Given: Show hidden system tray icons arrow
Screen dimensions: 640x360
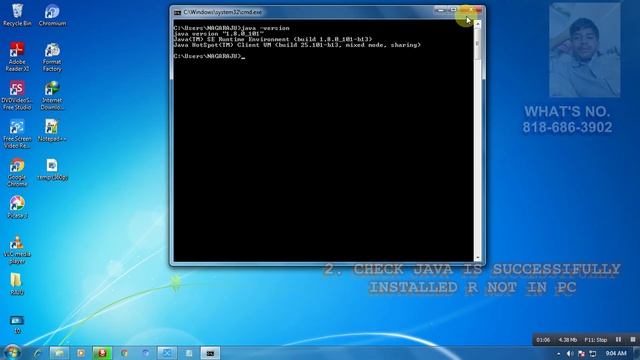Looking at the screenshot, I should pyautogui.click(x=558, y=353).
